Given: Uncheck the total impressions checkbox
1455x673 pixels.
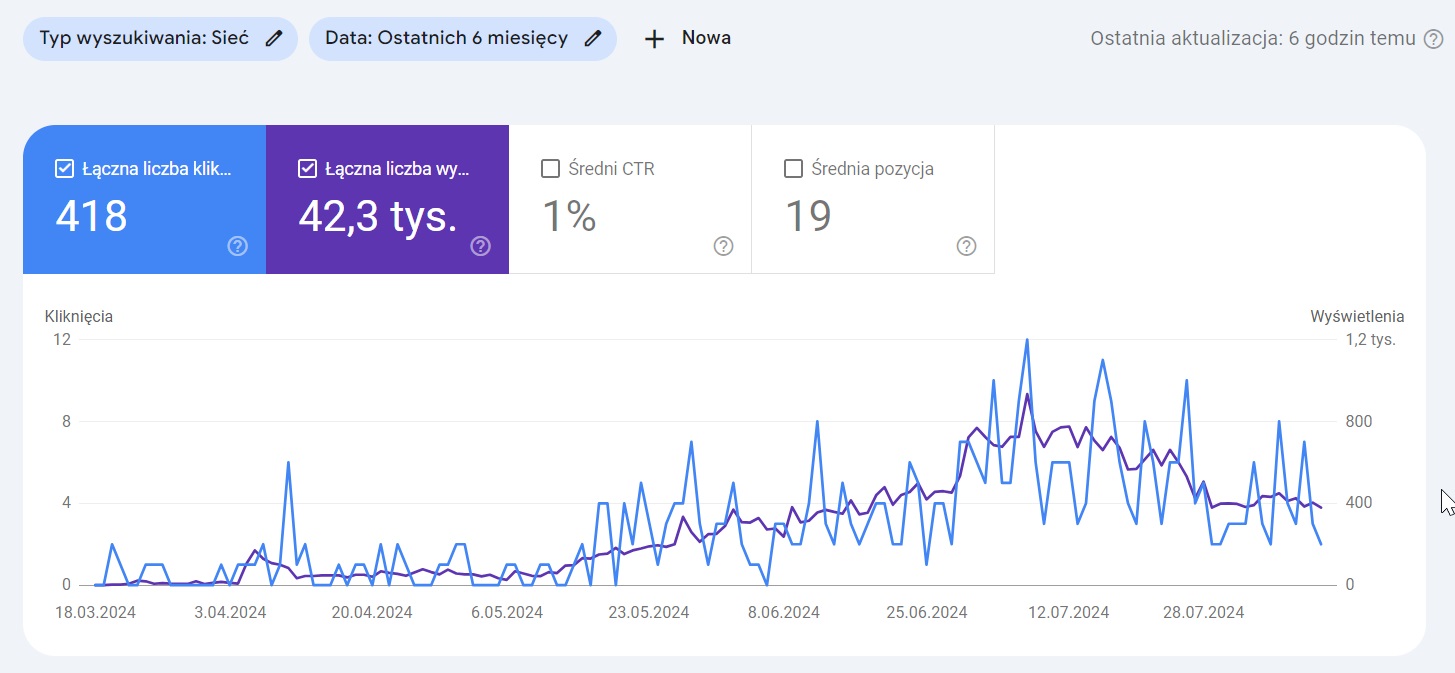Looking at the screenshot, I should pos(308,169).
